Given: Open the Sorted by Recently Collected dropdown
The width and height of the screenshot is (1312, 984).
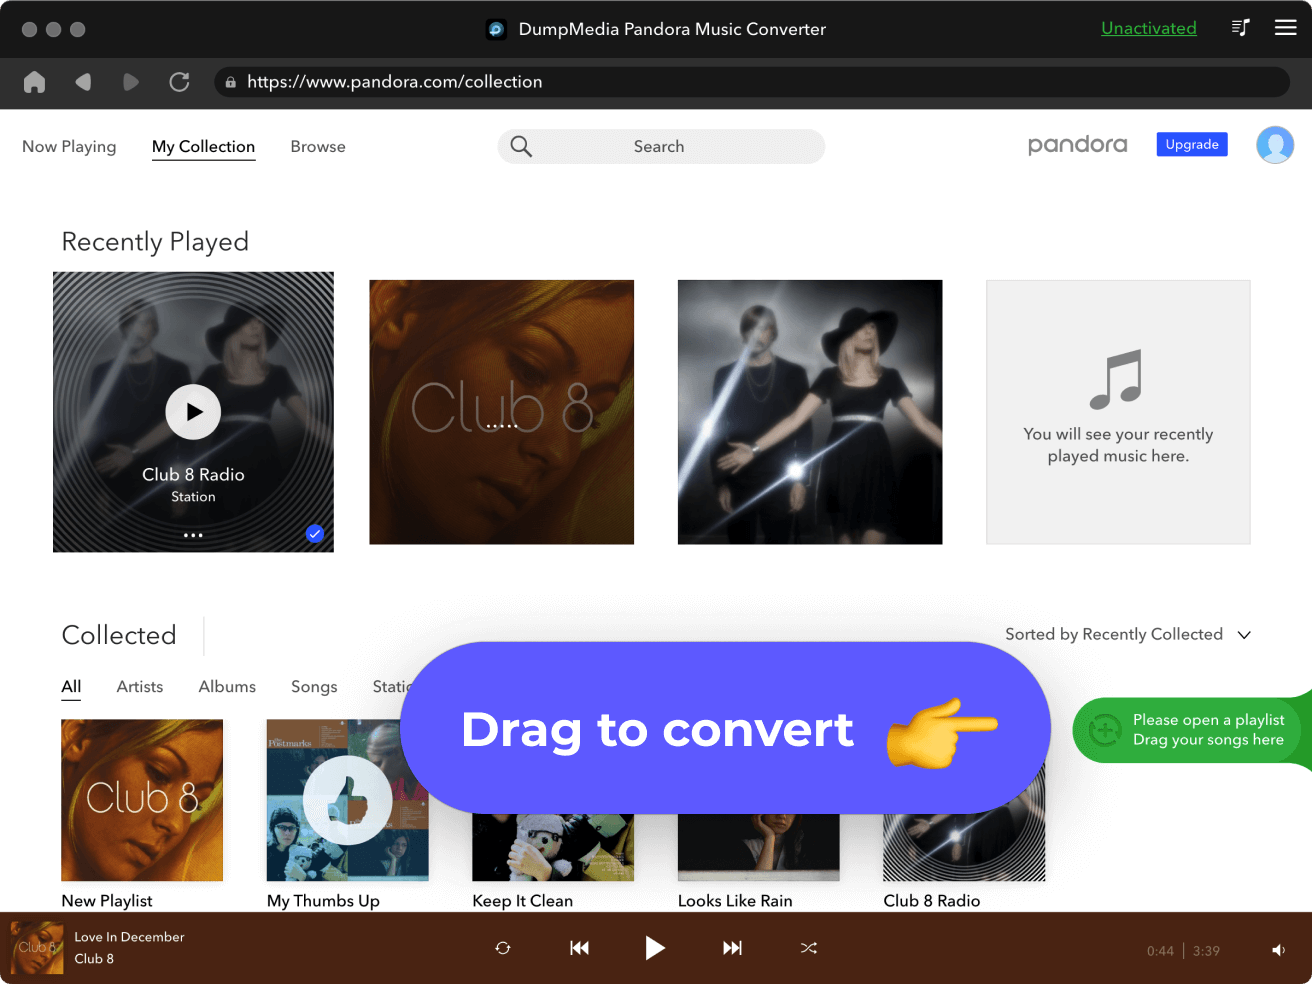Looking at the screenshot, I should (x=1128, y=634).
